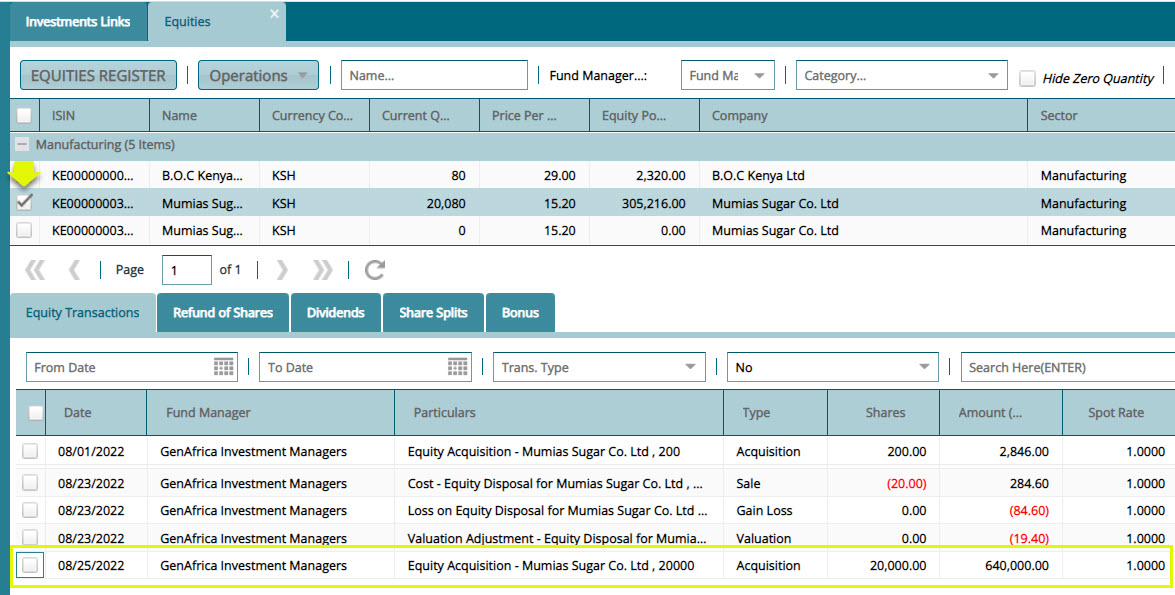Check the Mumias Sugar row with 0 quantity
The image size is (1175, 595).
coord(24,230)
